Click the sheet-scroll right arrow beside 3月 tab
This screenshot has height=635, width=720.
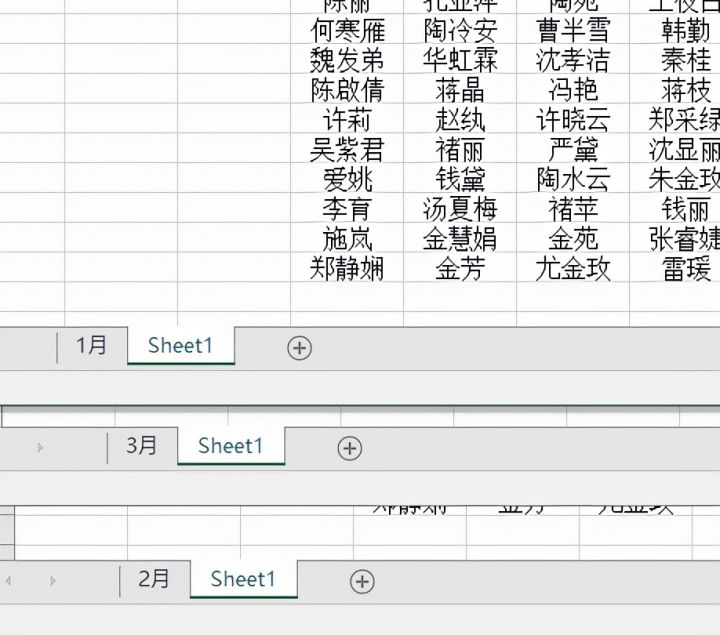click(x=40, y=447)
